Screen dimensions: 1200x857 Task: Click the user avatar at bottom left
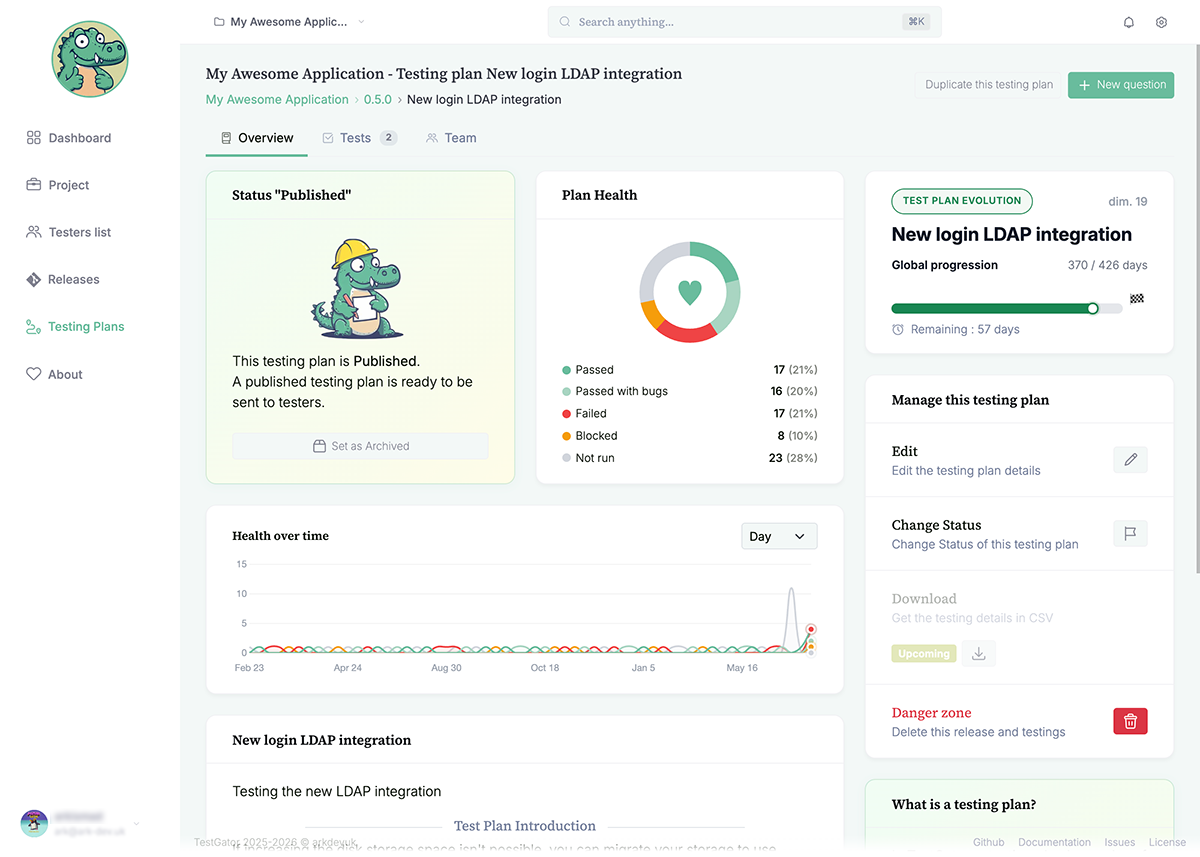point(35,824)
